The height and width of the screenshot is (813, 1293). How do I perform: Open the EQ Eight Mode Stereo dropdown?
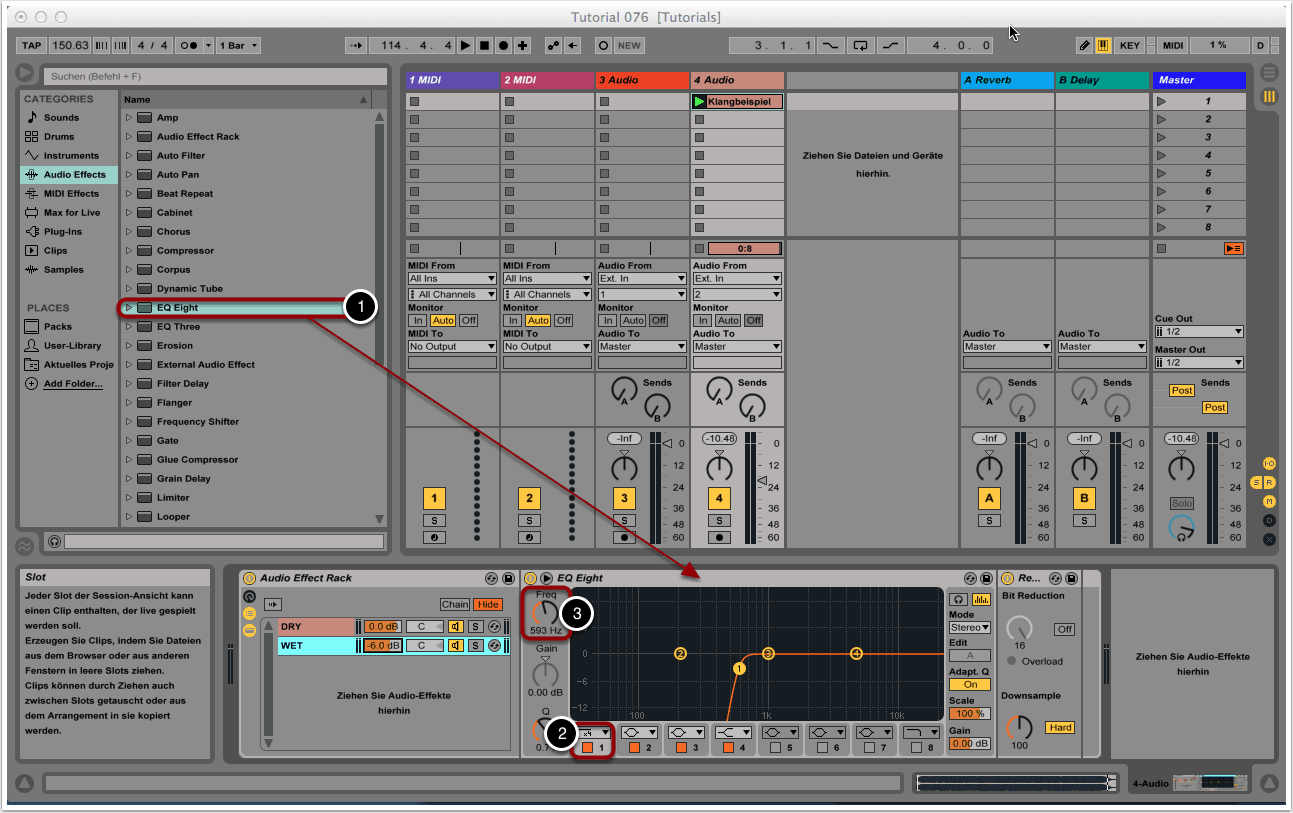(969, 628)
